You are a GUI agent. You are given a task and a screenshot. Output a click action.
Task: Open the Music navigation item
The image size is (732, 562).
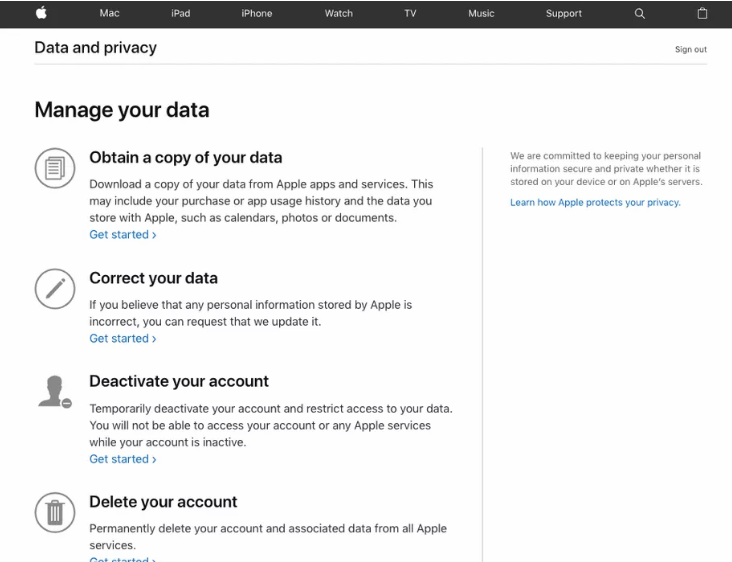pos(481,14)
